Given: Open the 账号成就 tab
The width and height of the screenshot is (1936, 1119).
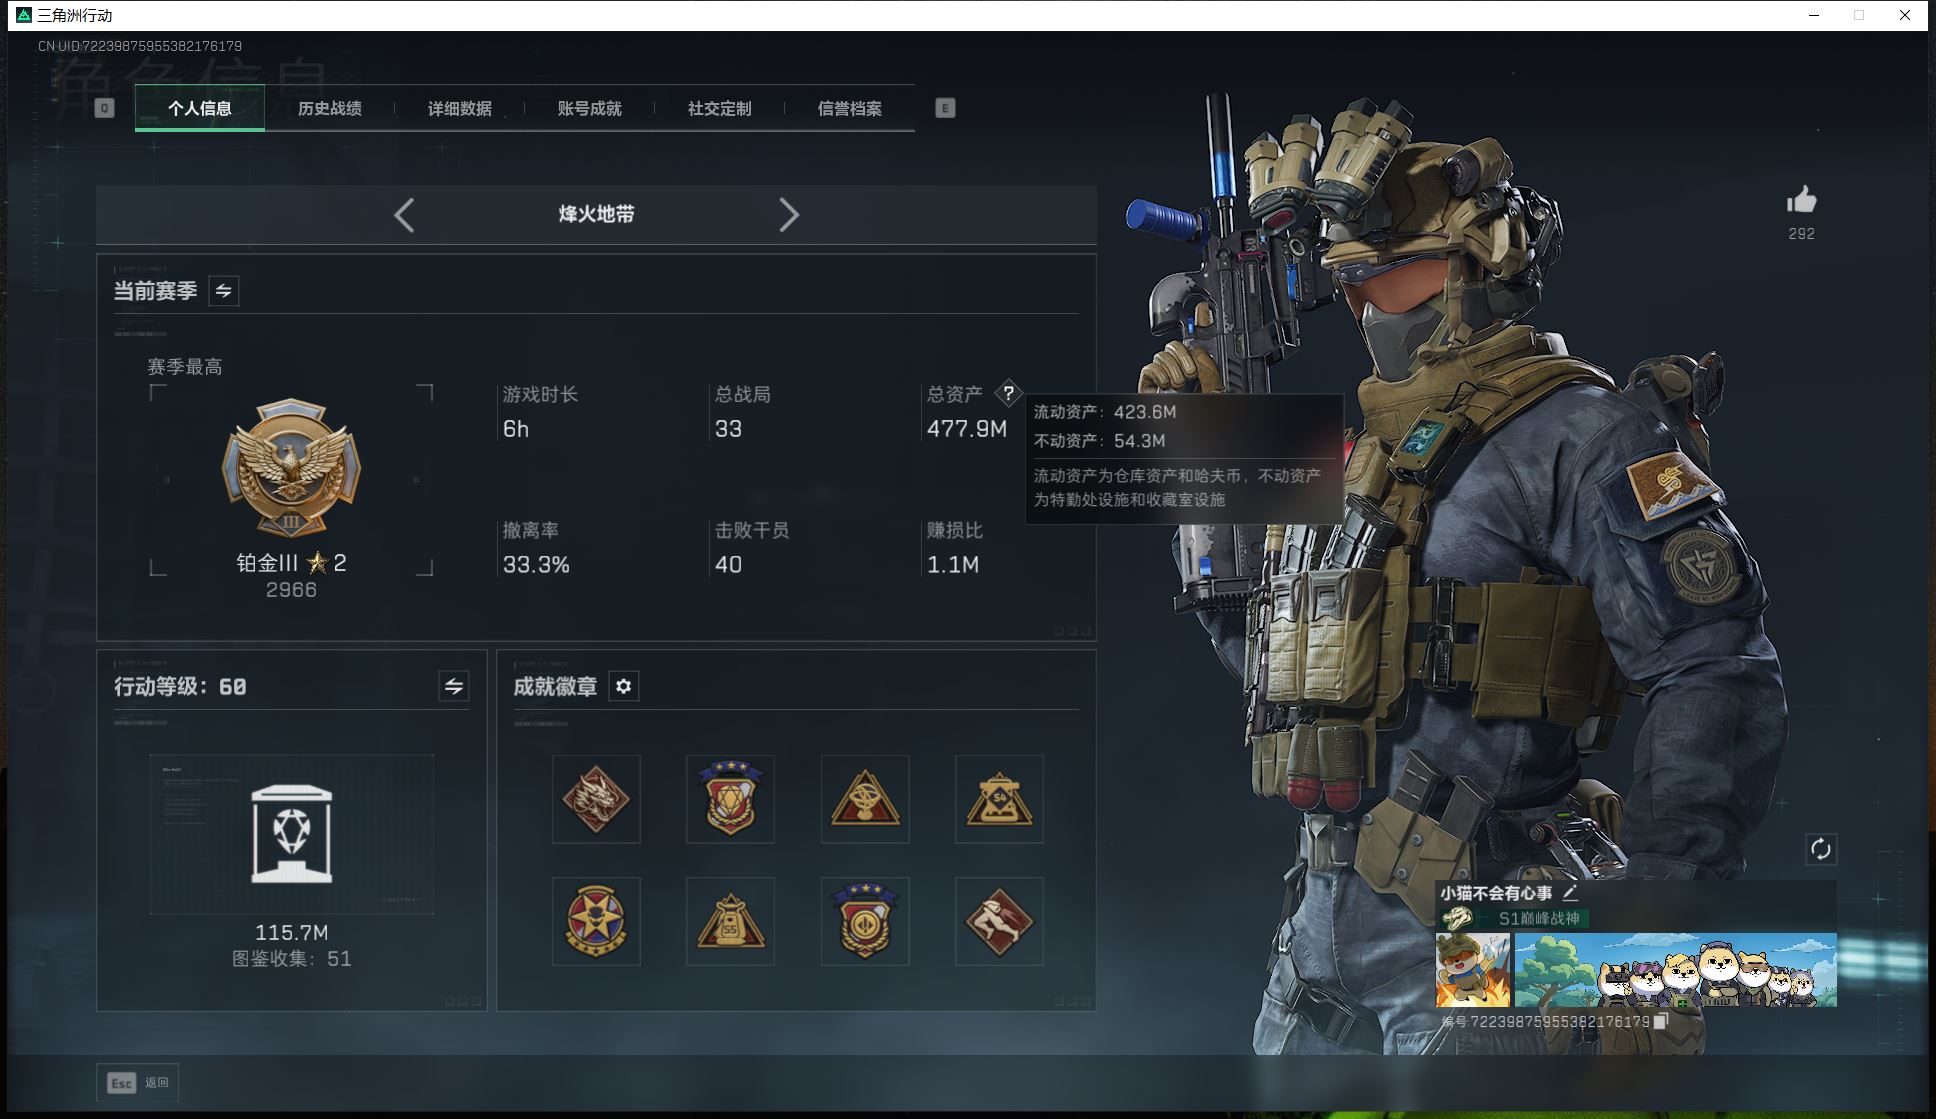Looking at the screenshot, I should click(x=589, y=109).
